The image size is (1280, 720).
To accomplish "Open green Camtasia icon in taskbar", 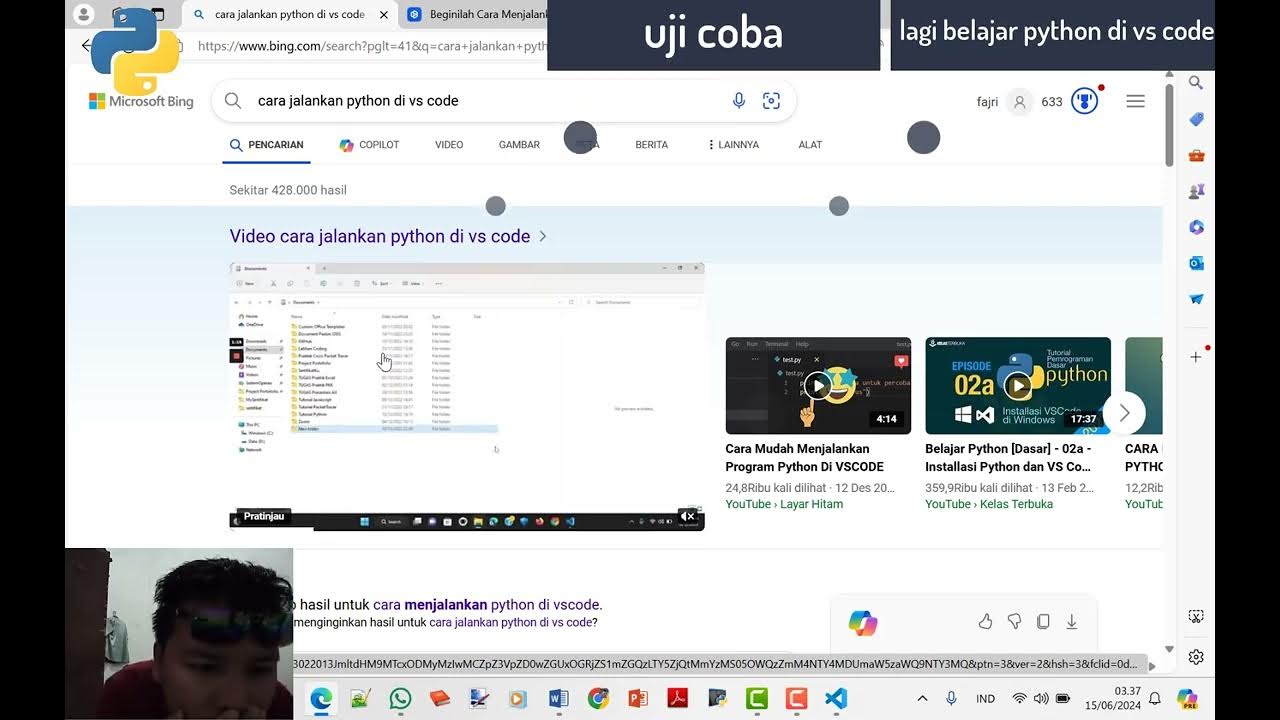I will pos(757,698).
